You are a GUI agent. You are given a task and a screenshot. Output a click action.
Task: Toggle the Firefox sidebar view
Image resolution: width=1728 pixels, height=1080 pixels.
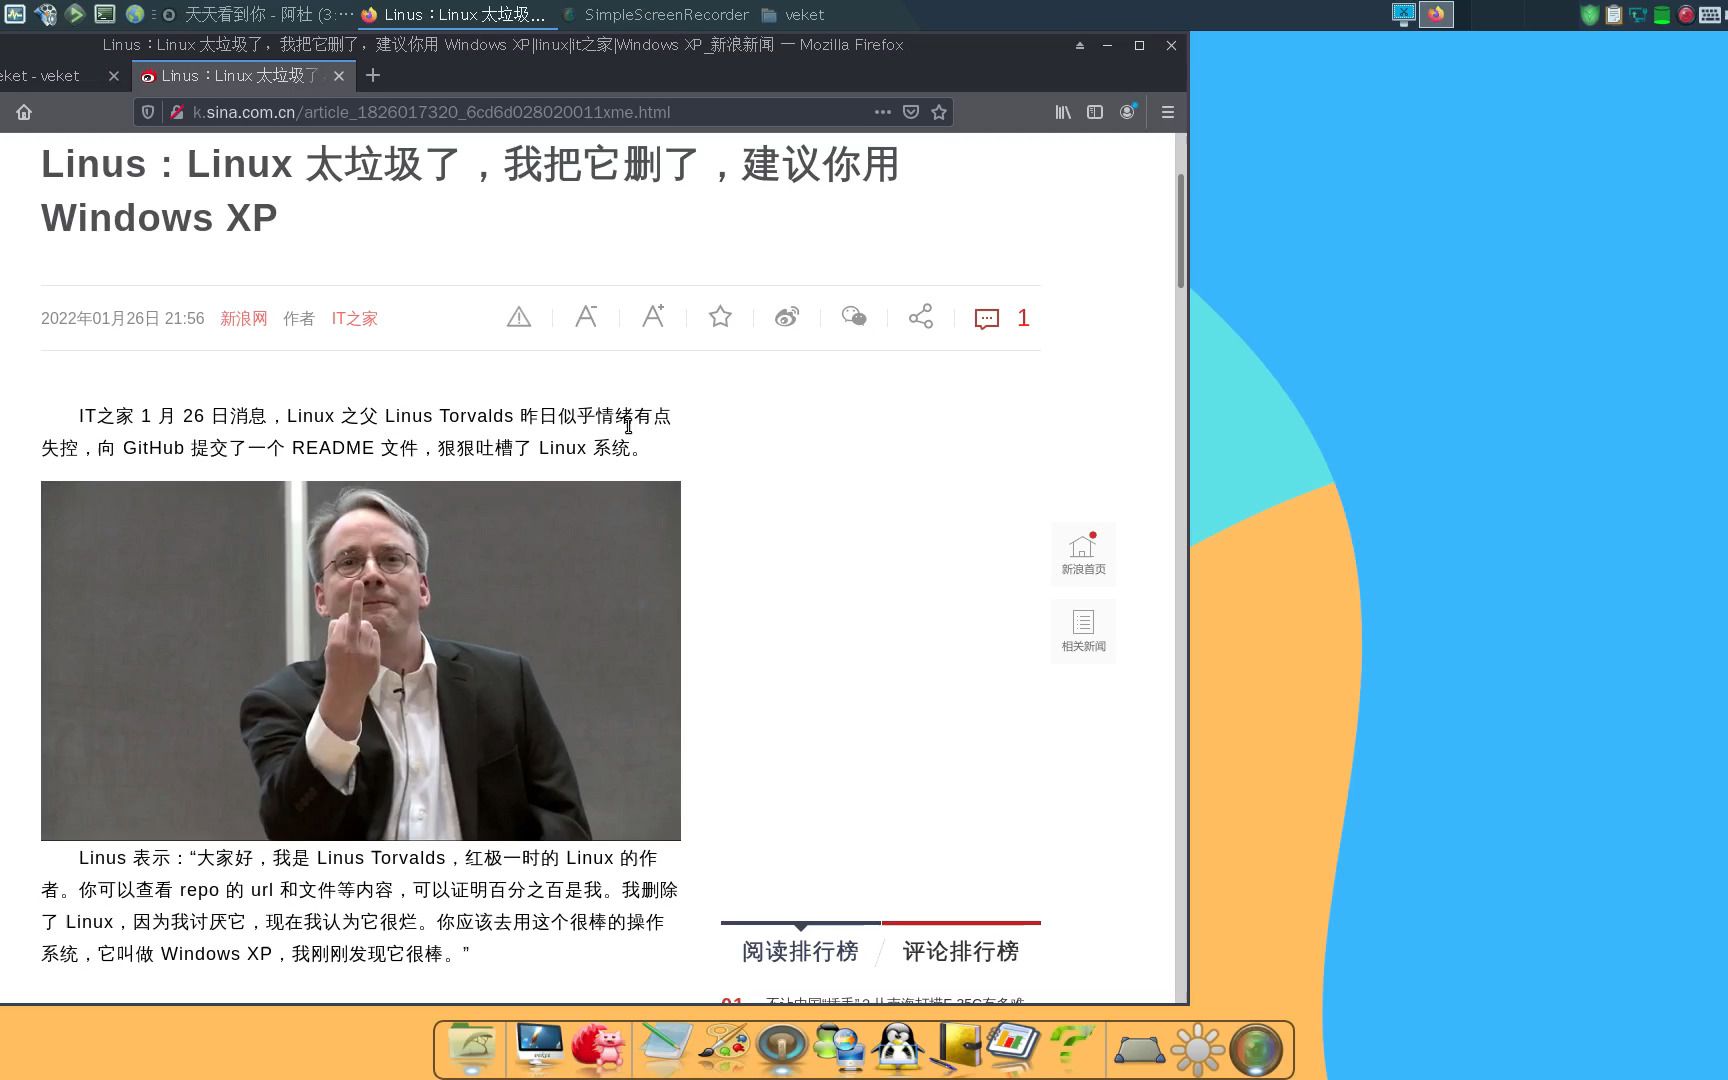coord(1095,112)
